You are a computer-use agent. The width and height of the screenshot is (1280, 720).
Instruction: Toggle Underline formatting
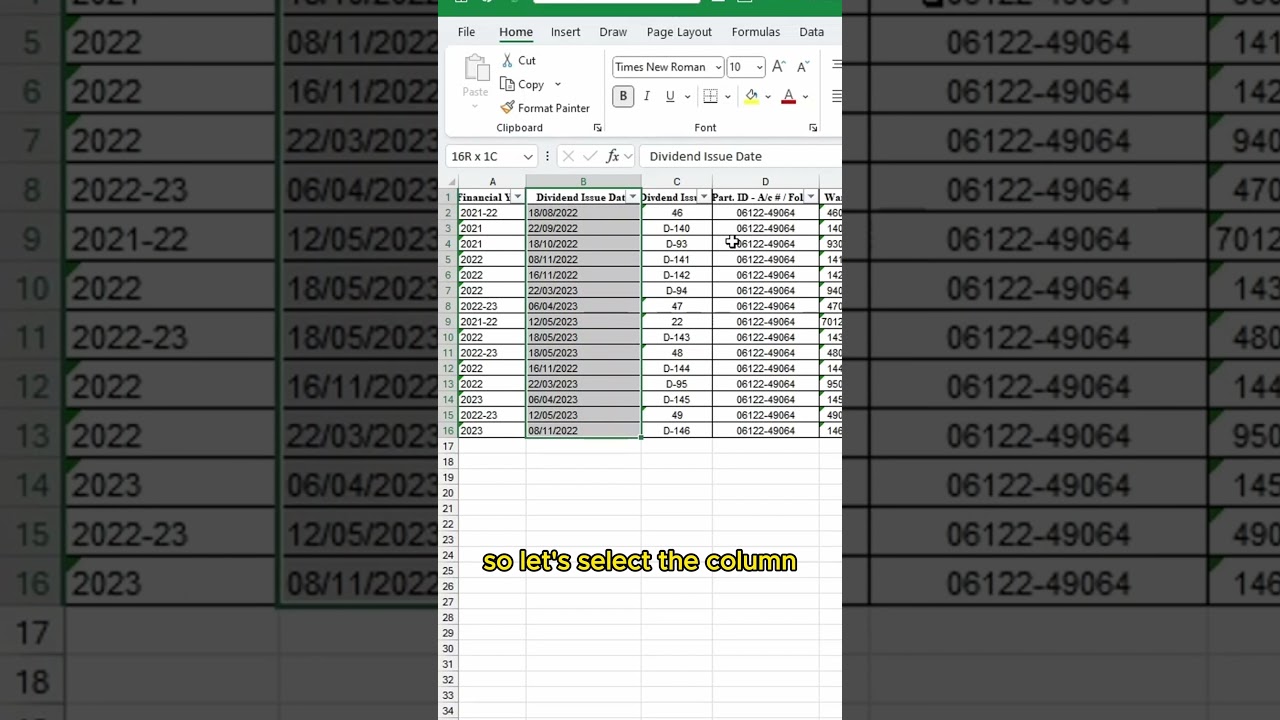coord(670,96)
